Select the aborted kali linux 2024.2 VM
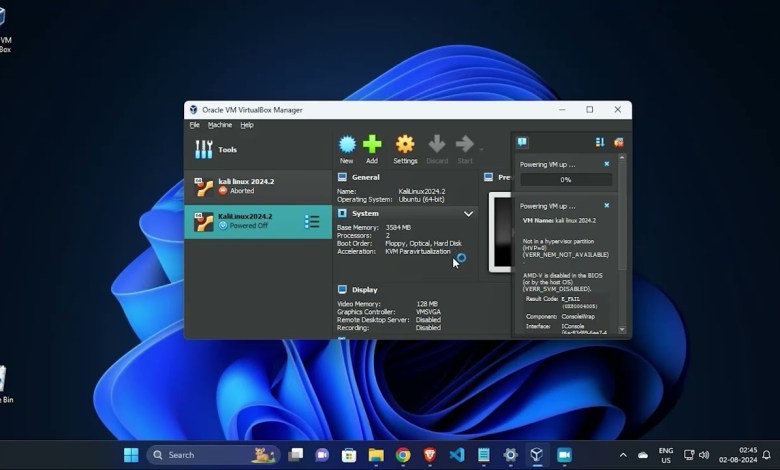The width and height of the screenshot is (780, 470). (258, 187)
